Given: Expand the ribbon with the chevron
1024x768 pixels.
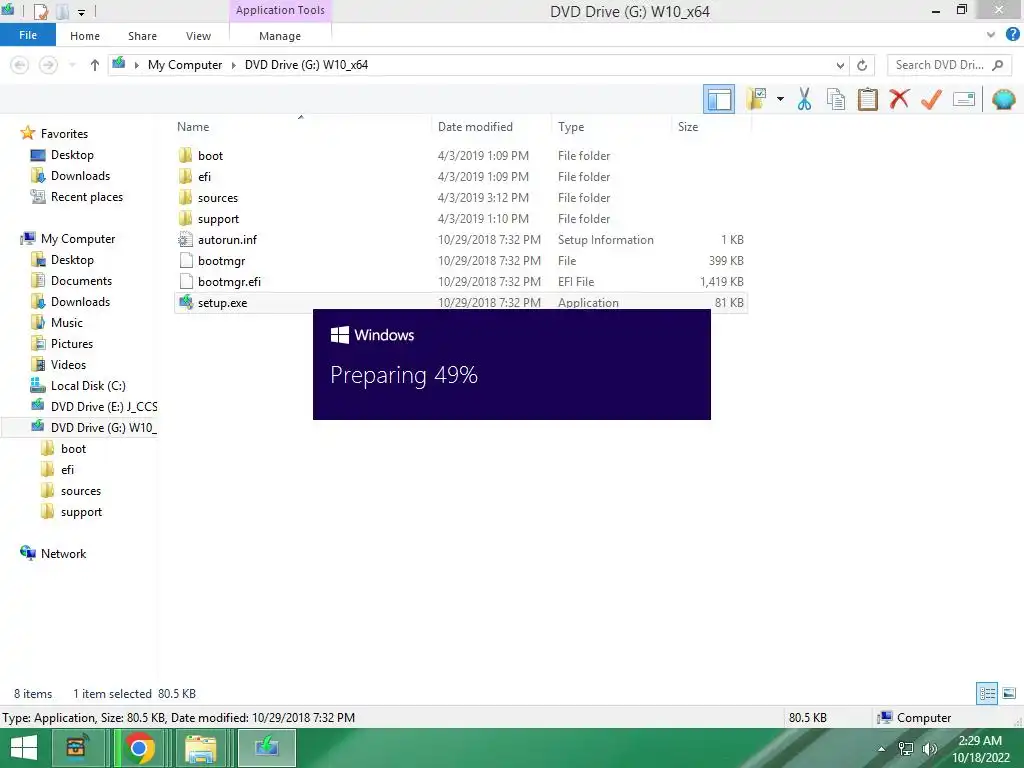Looking at the screenshot, I should (x=991, y=35).
